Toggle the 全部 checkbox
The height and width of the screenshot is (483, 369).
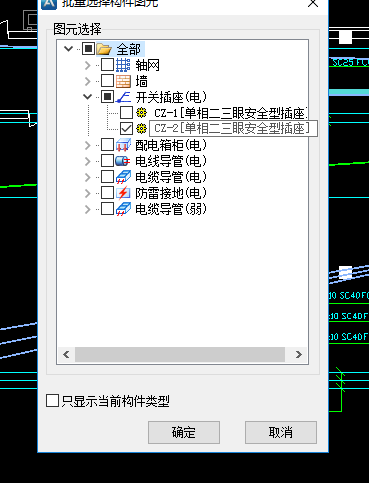point(88,49)
